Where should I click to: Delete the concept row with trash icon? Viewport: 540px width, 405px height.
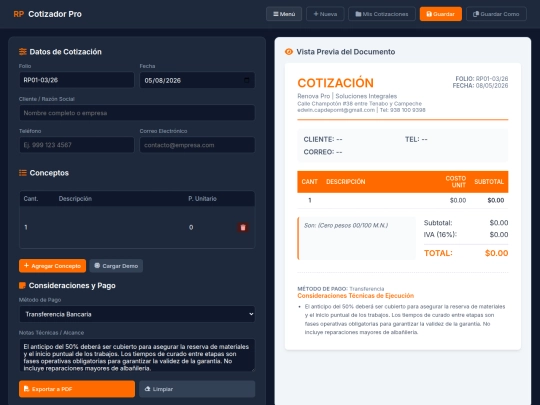click(243, 227)
